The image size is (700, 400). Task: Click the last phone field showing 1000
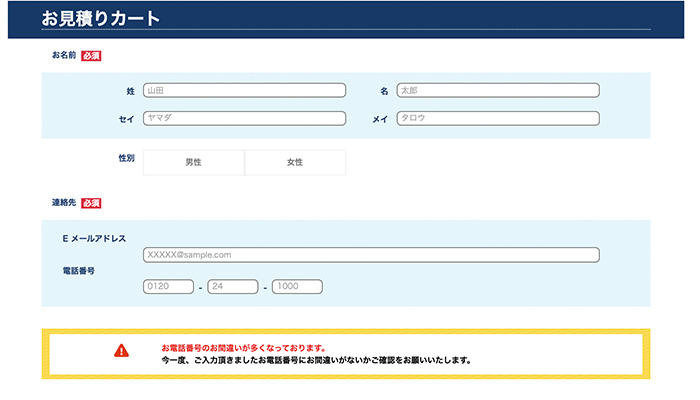(297, 287)
